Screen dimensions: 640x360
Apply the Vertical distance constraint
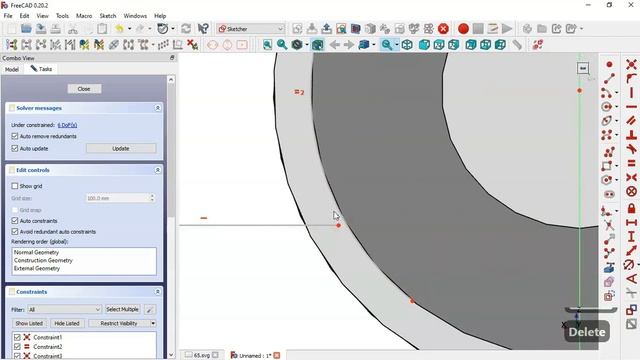coord(631,236)
